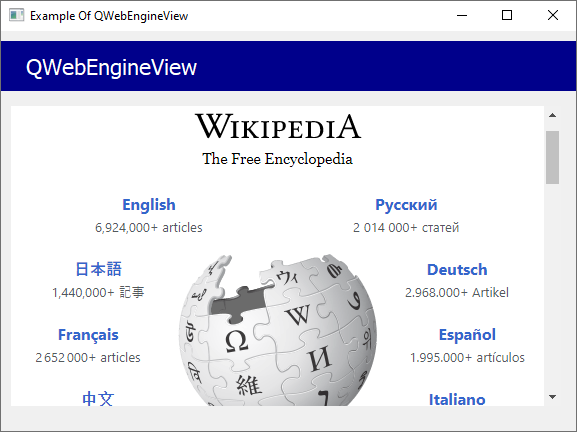Open the Deutsch Wikipedia link
The width and height of the screenshot is (577, 432).
[457, 270]
